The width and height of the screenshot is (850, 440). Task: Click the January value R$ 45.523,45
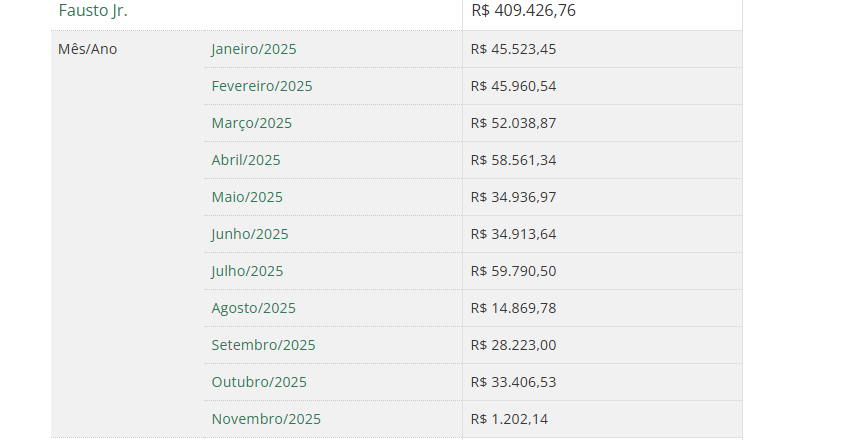pos(513,49)
